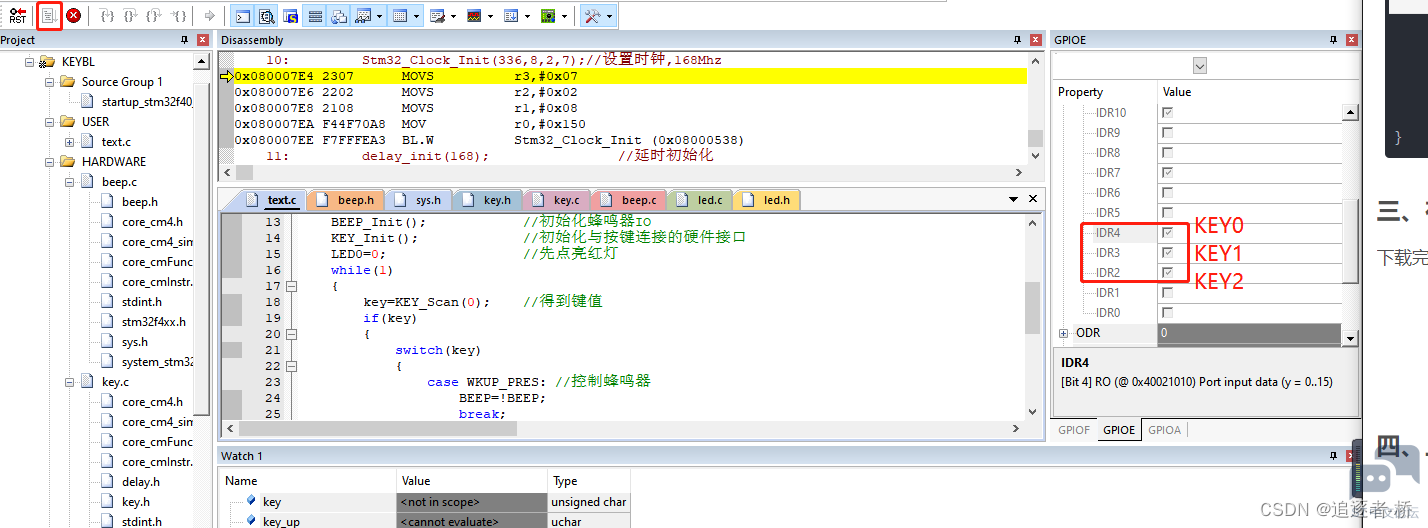1428x528 pixels.
Task: Collapse the while block at line 17
Action: [292, 286]
